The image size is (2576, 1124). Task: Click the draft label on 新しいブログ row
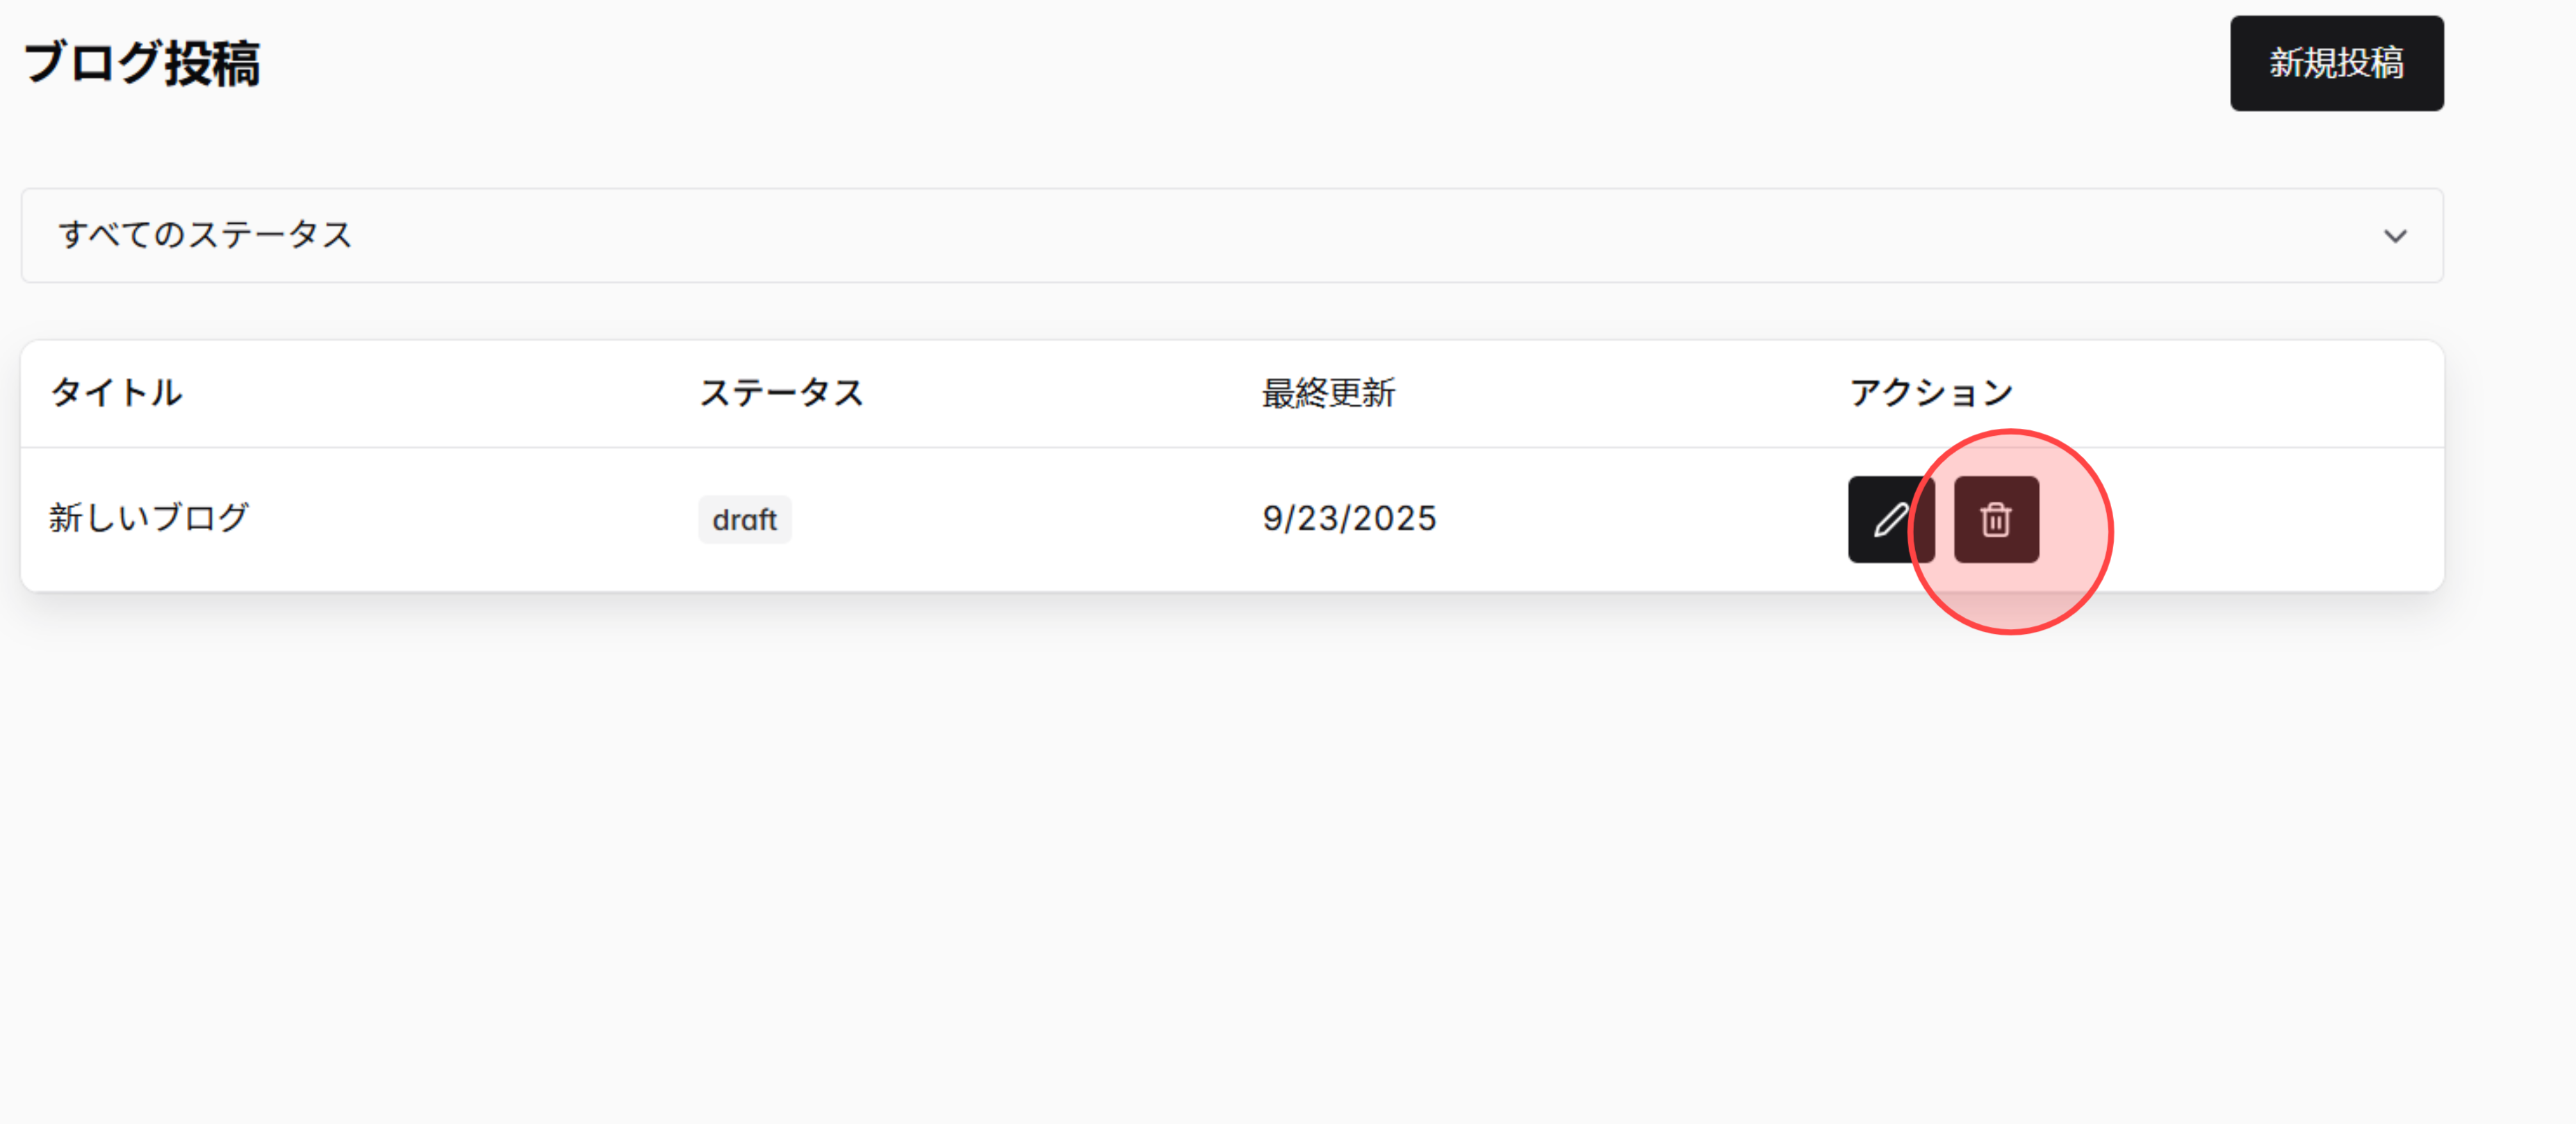tap(744, 519)
